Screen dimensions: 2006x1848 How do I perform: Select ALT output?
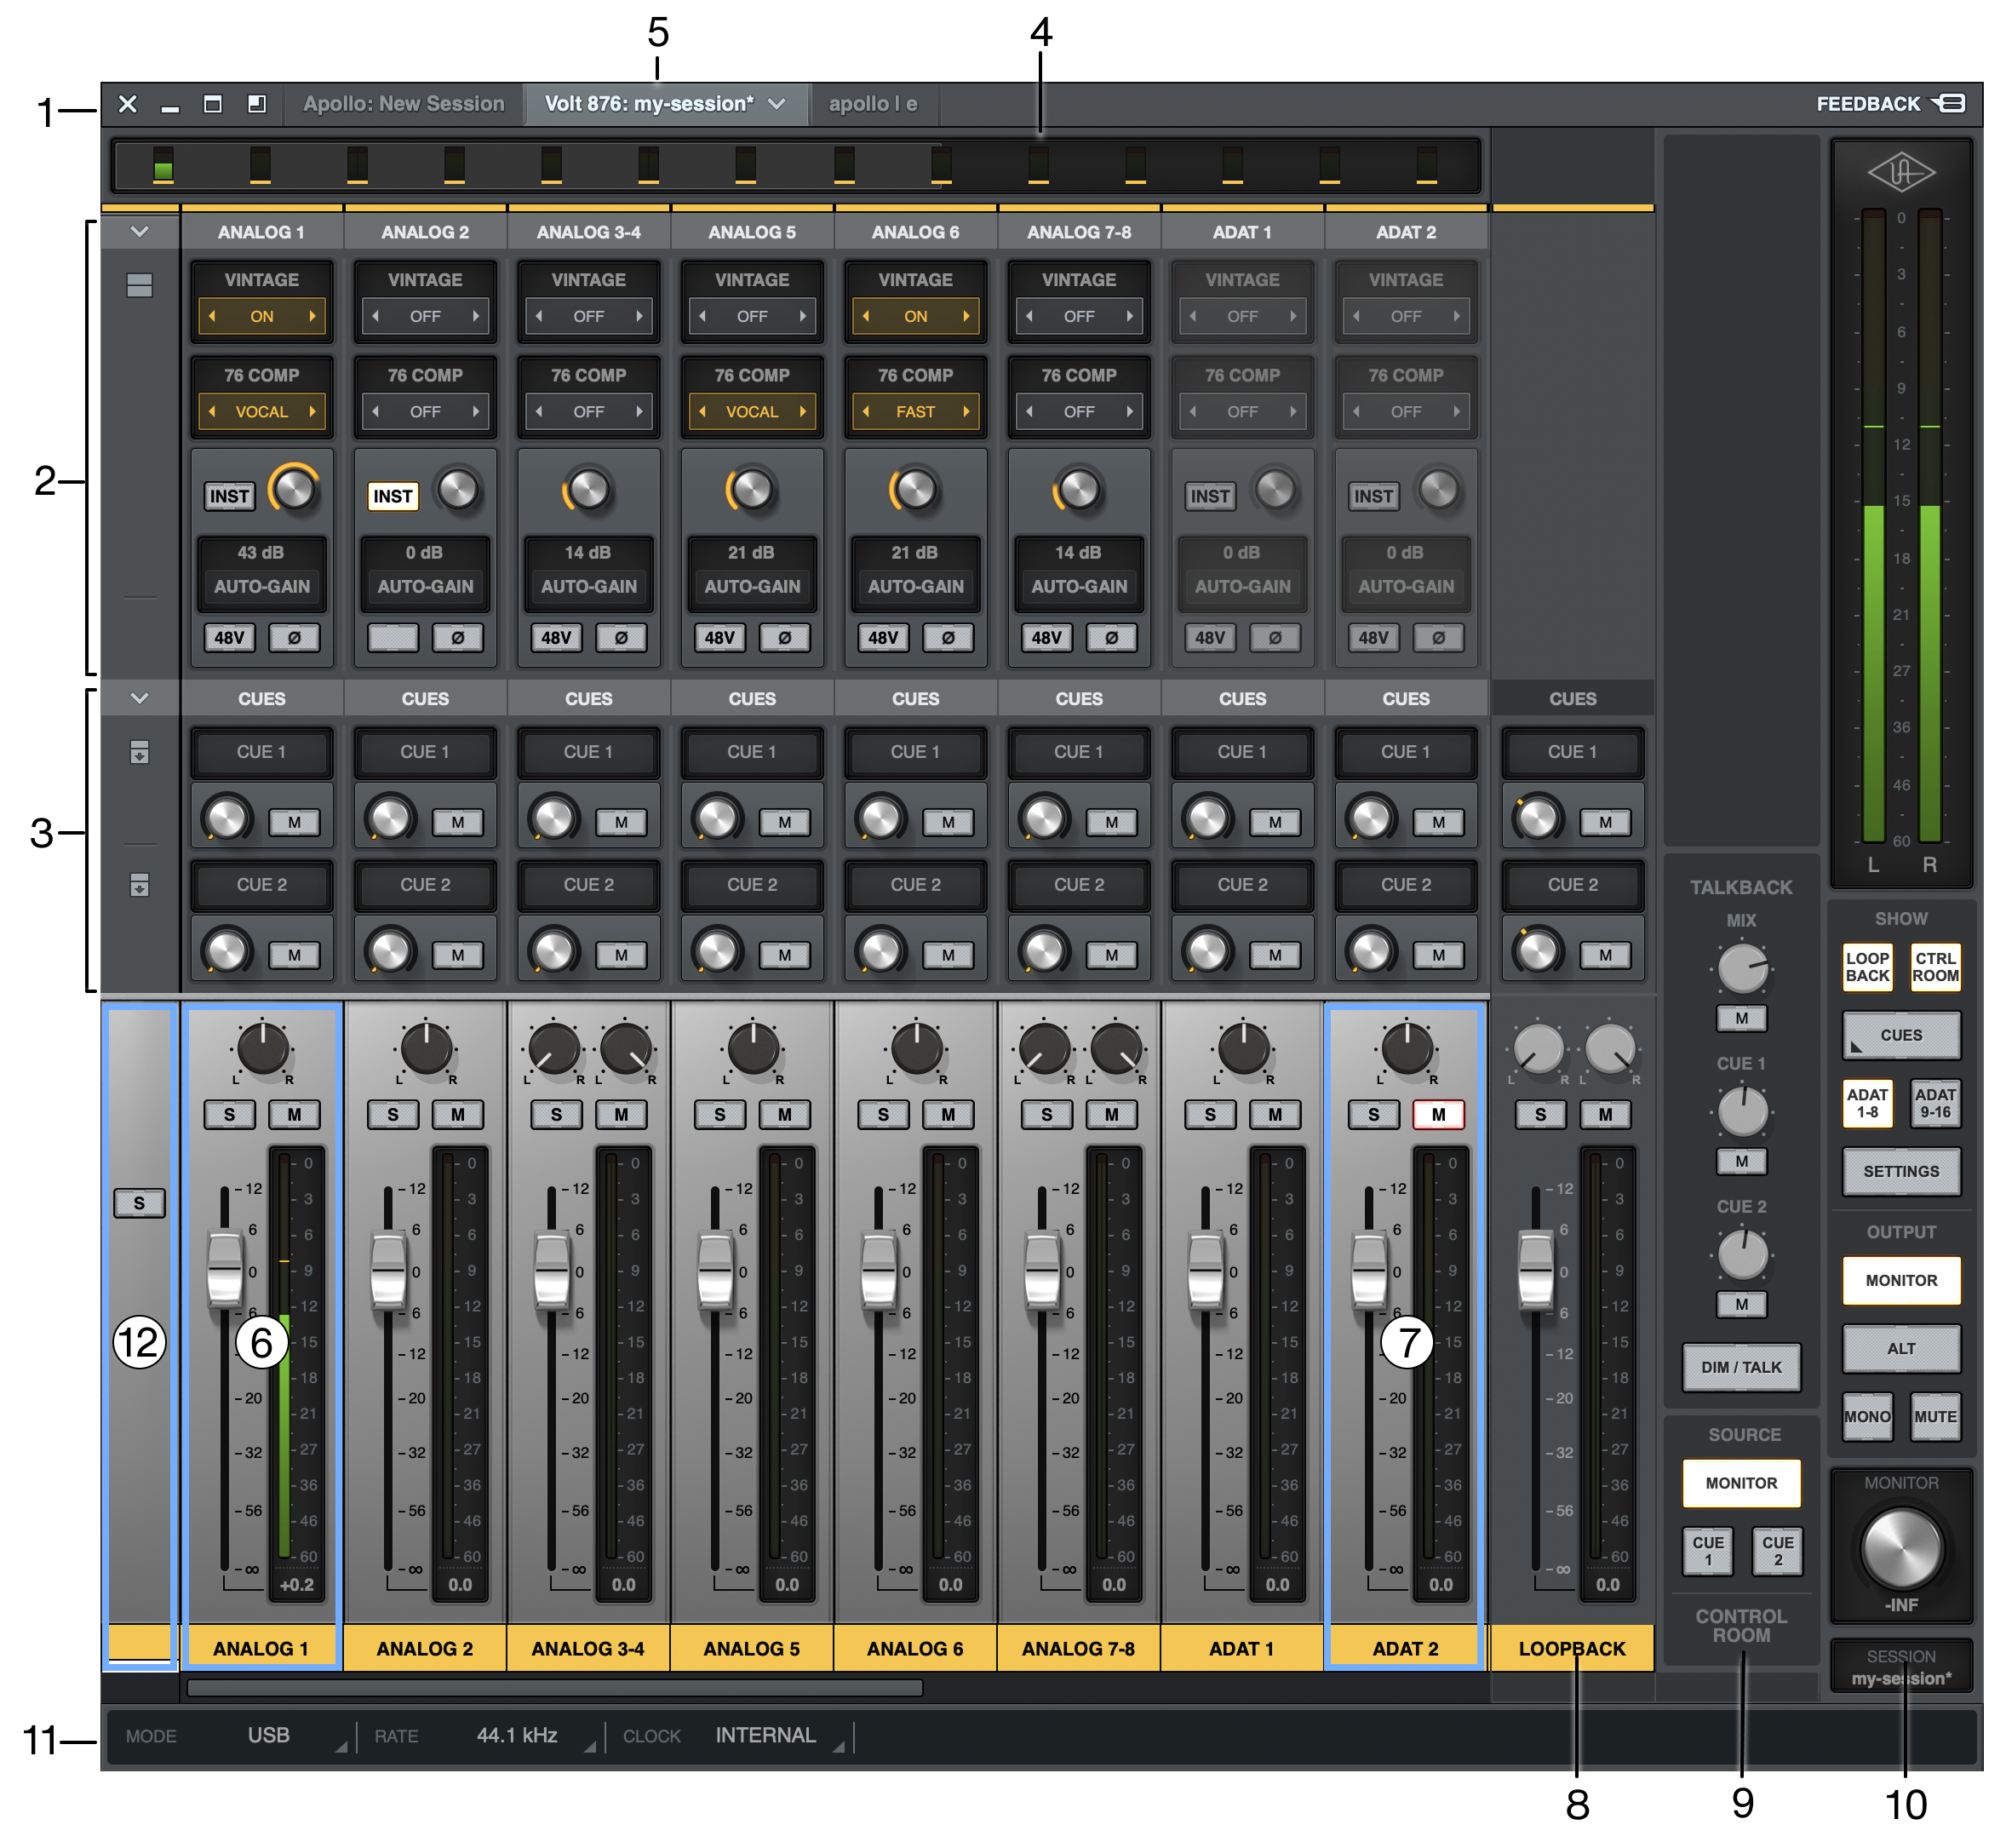(1901, 1348)
